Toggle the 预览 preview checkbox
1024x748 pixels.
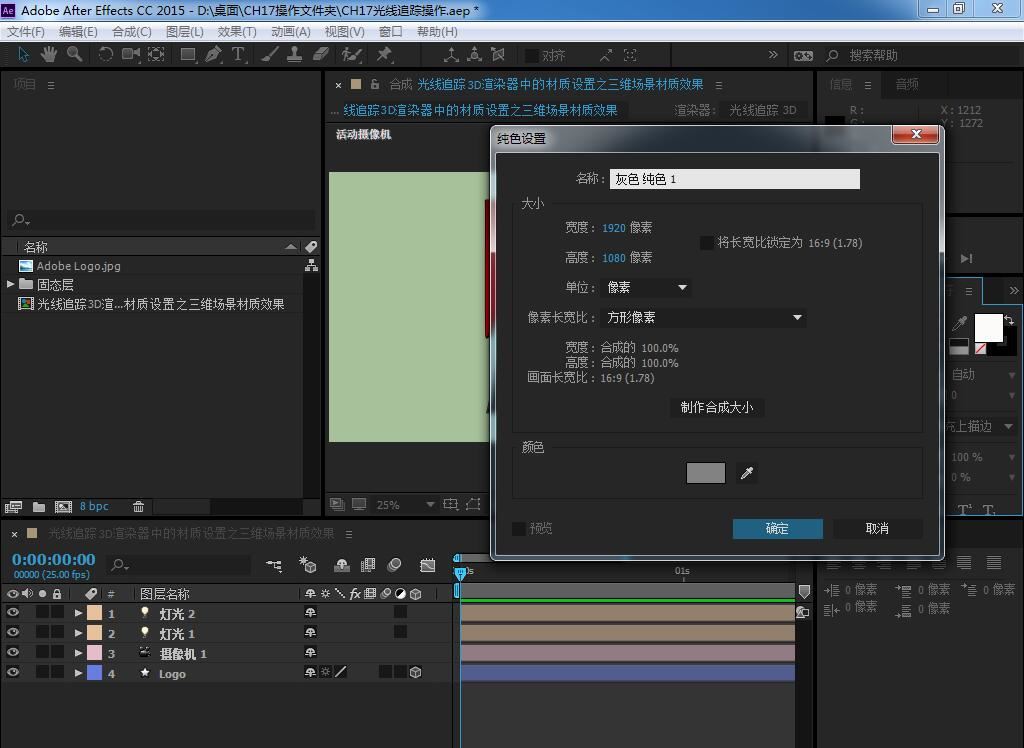[519, 528]
